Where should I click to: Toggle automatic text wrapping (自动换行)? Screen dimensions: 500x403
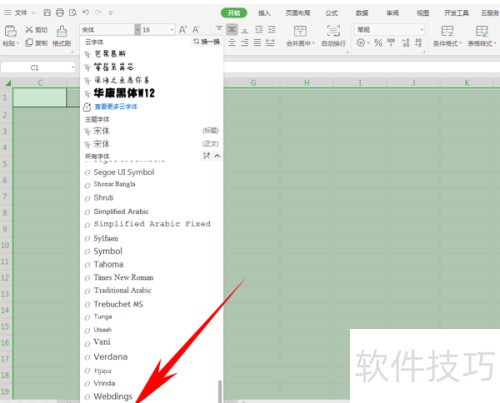[333, 36]
